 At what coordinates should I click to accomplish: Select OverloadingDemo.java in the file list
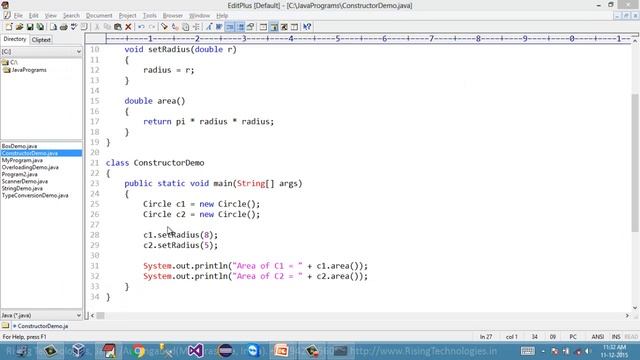pos(30,167)
